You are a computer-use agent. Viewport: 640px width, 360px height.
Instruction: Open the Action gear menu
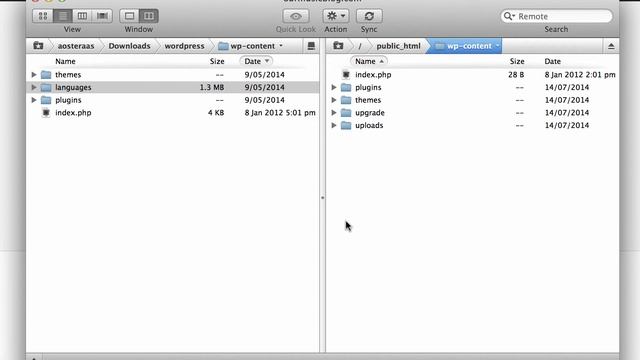336,16
